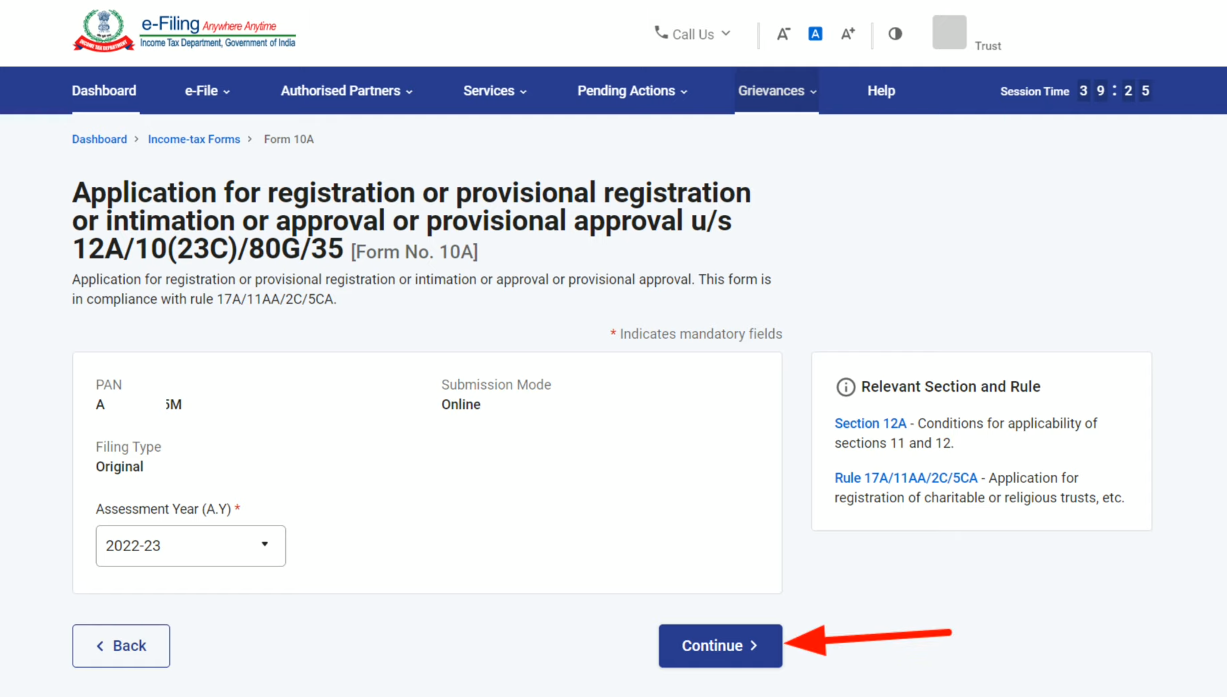Click the user profile avatar
The image size is (1227, 697).
(x=949, y=32)
